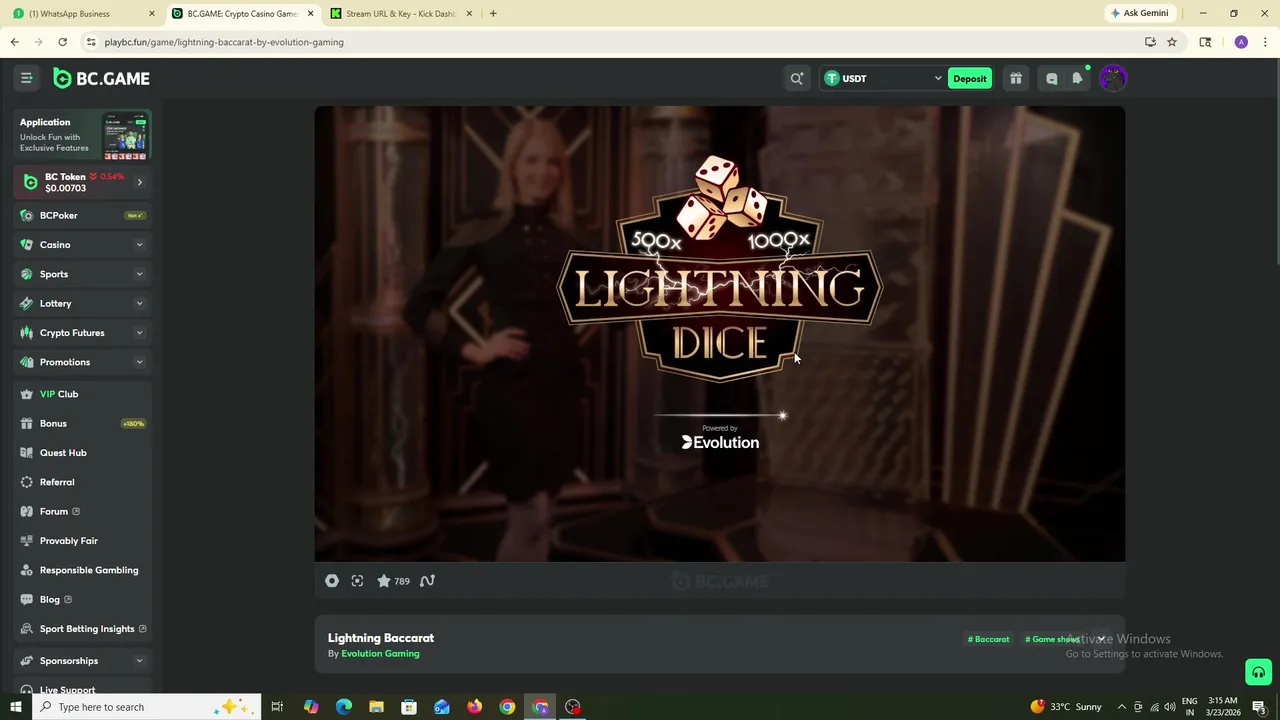Image resolution: width=1280 pixels, height=720 pixels.
Task: Expand the Promotions sidebar section
Action: (139, 362)
